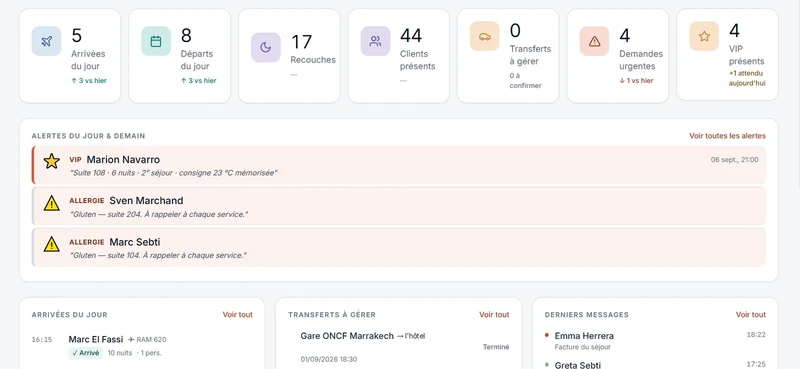This screenshot has width=800, height=369.
Task: Open the Gare ONCF Marrakech transfer
Action: tap(363, 336)
